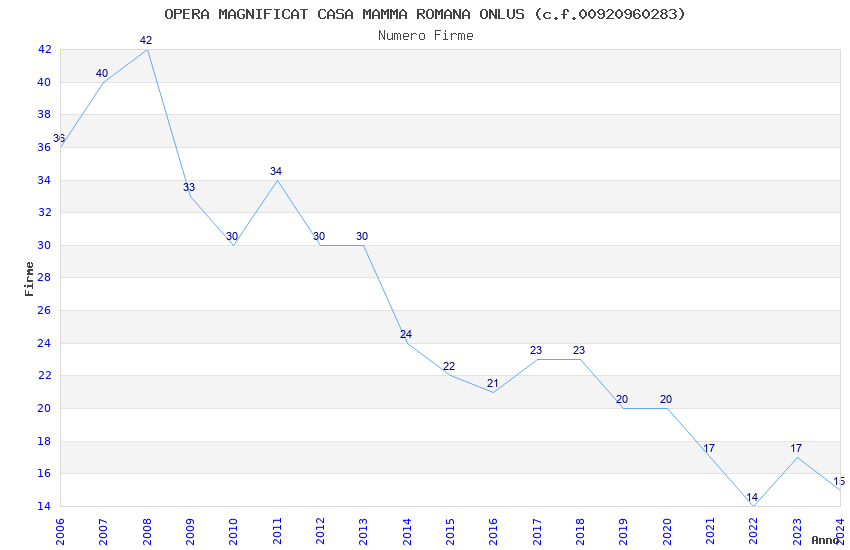The image size is (850, 550).
Task: Click data point value 22 for 2015
Action: pos(449,367)
